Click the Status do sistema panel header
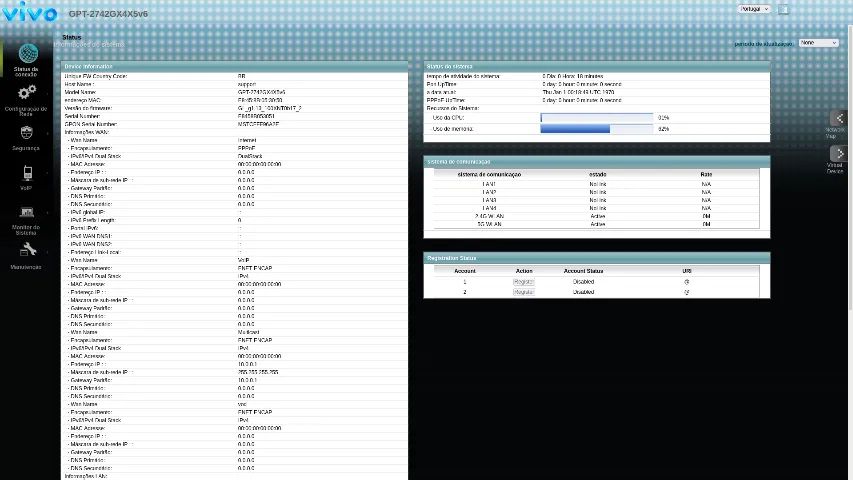853x480 pixels. click(x=597, y=66)
